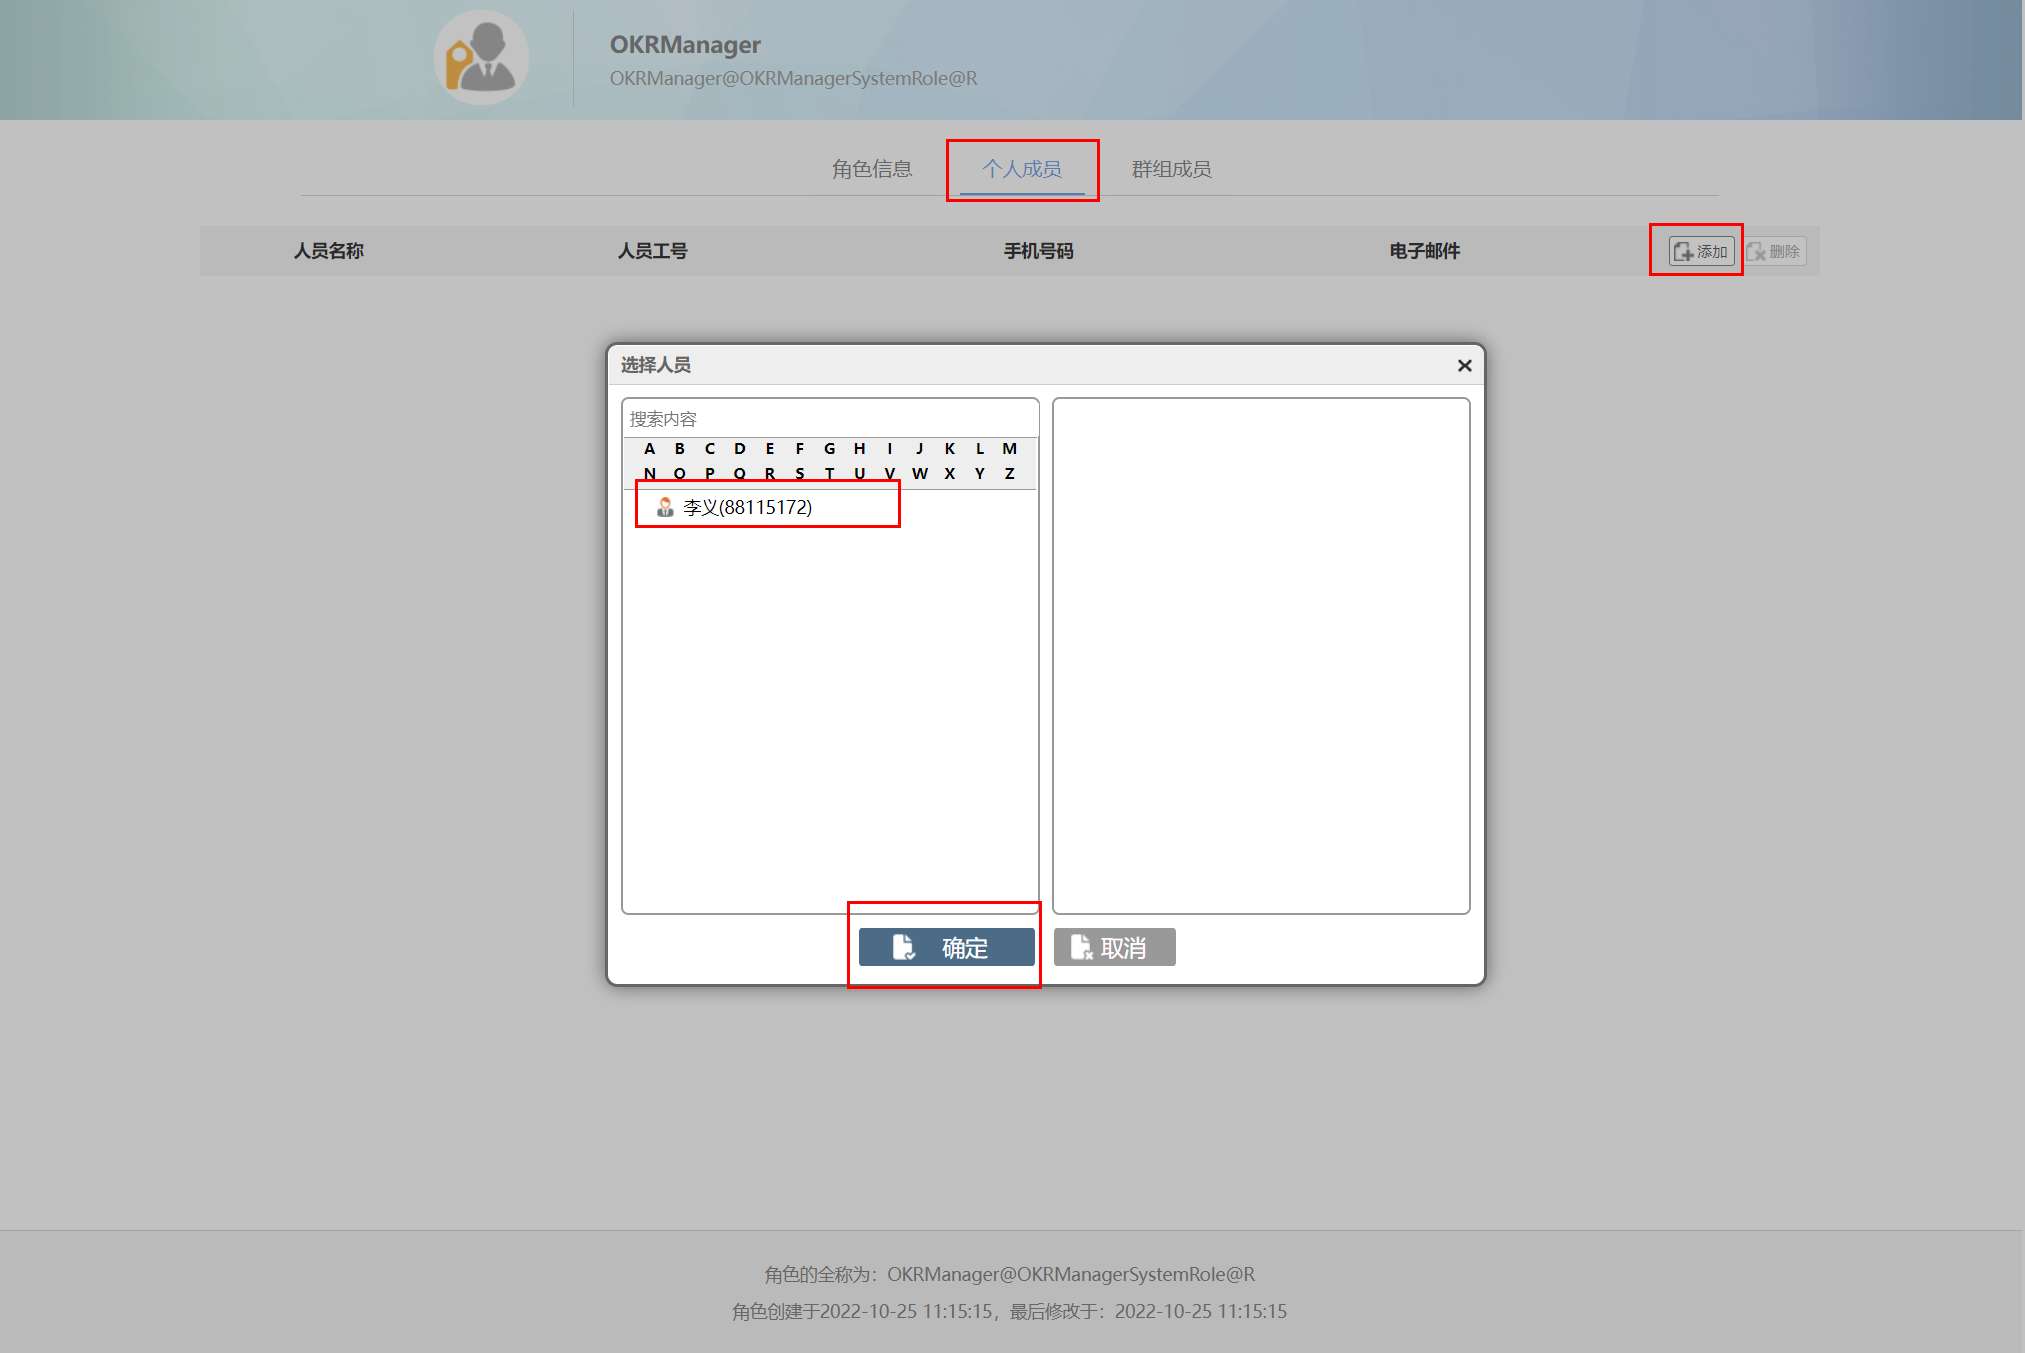
Task: Click the 删除 delete member button
Action: [x=1775, y=251]
